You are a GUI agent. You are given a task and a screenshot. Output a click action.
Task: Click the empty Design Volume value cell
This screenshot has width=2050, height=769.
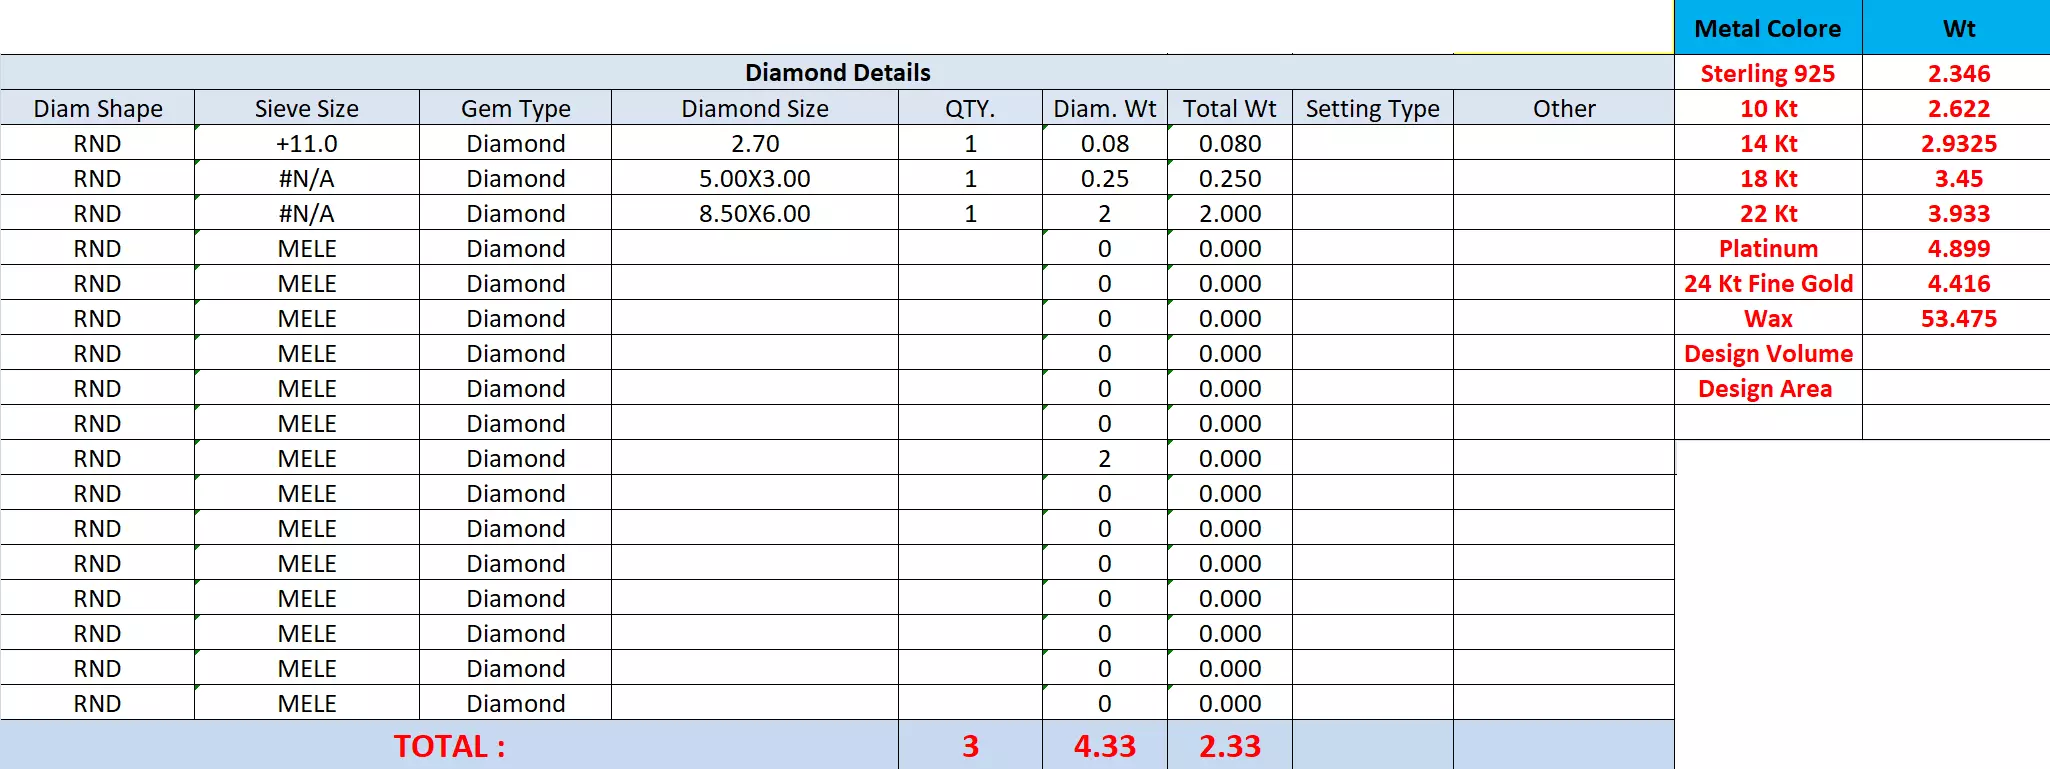click(x=1957, y=353)
